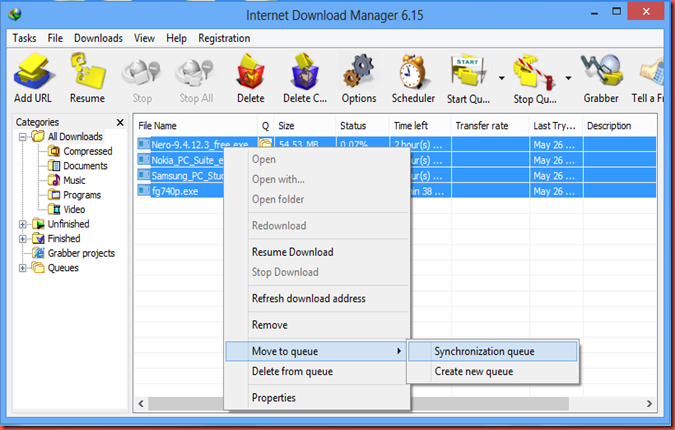Click the Stop toolbar icon

coord(142,73)
